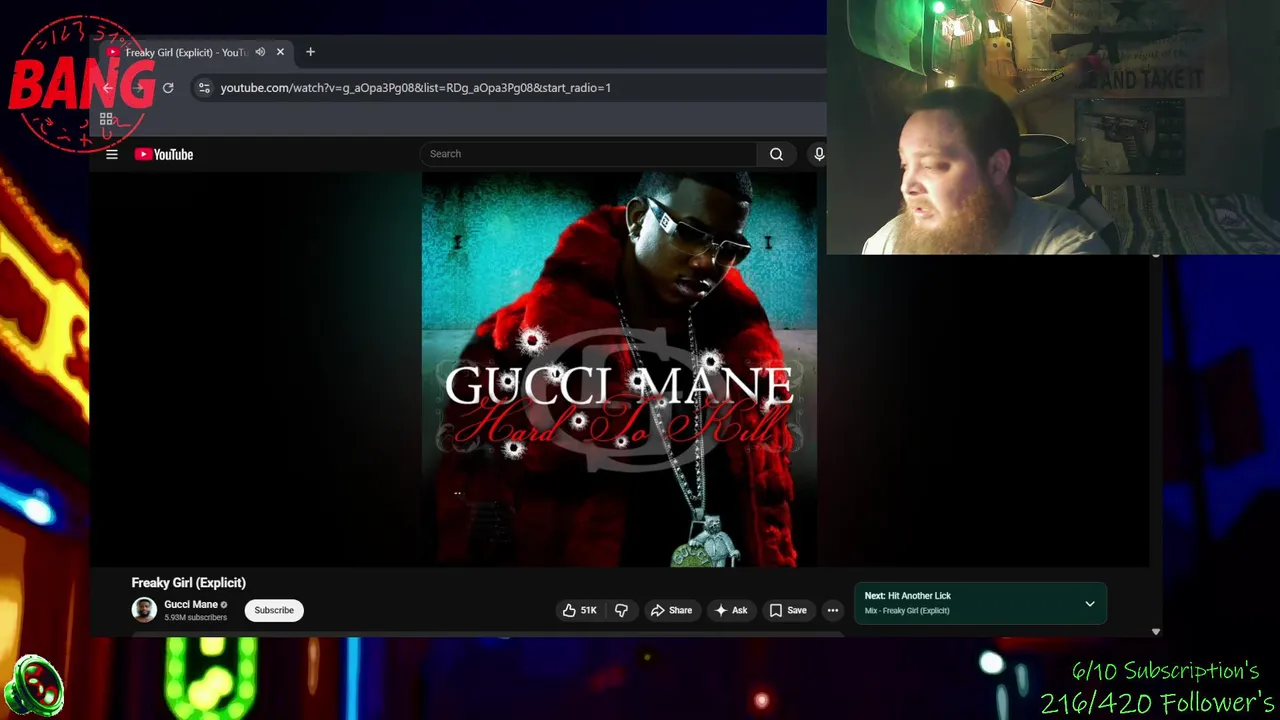Open the Gucci Mane channel avatar
Viewport: 1280px width, 720px height.
pyautogui.click(x=144, y=610)
